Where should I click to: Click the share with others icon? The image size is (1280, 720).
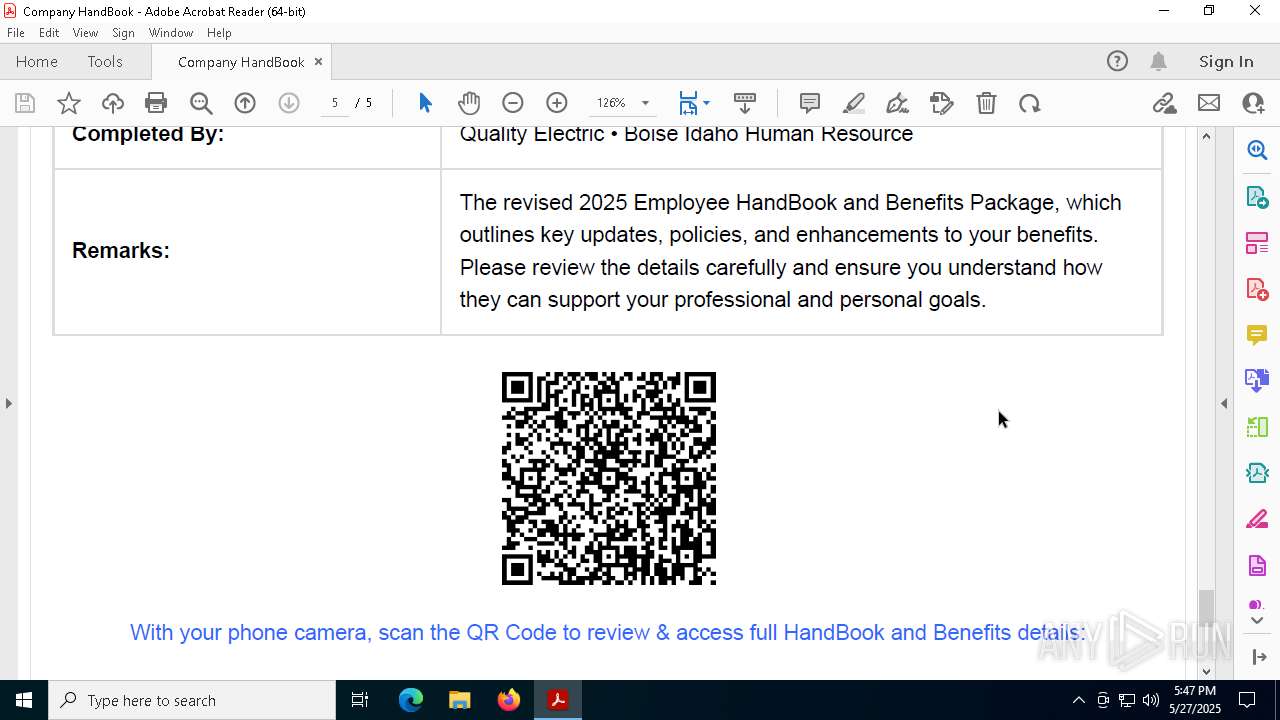1253,103
